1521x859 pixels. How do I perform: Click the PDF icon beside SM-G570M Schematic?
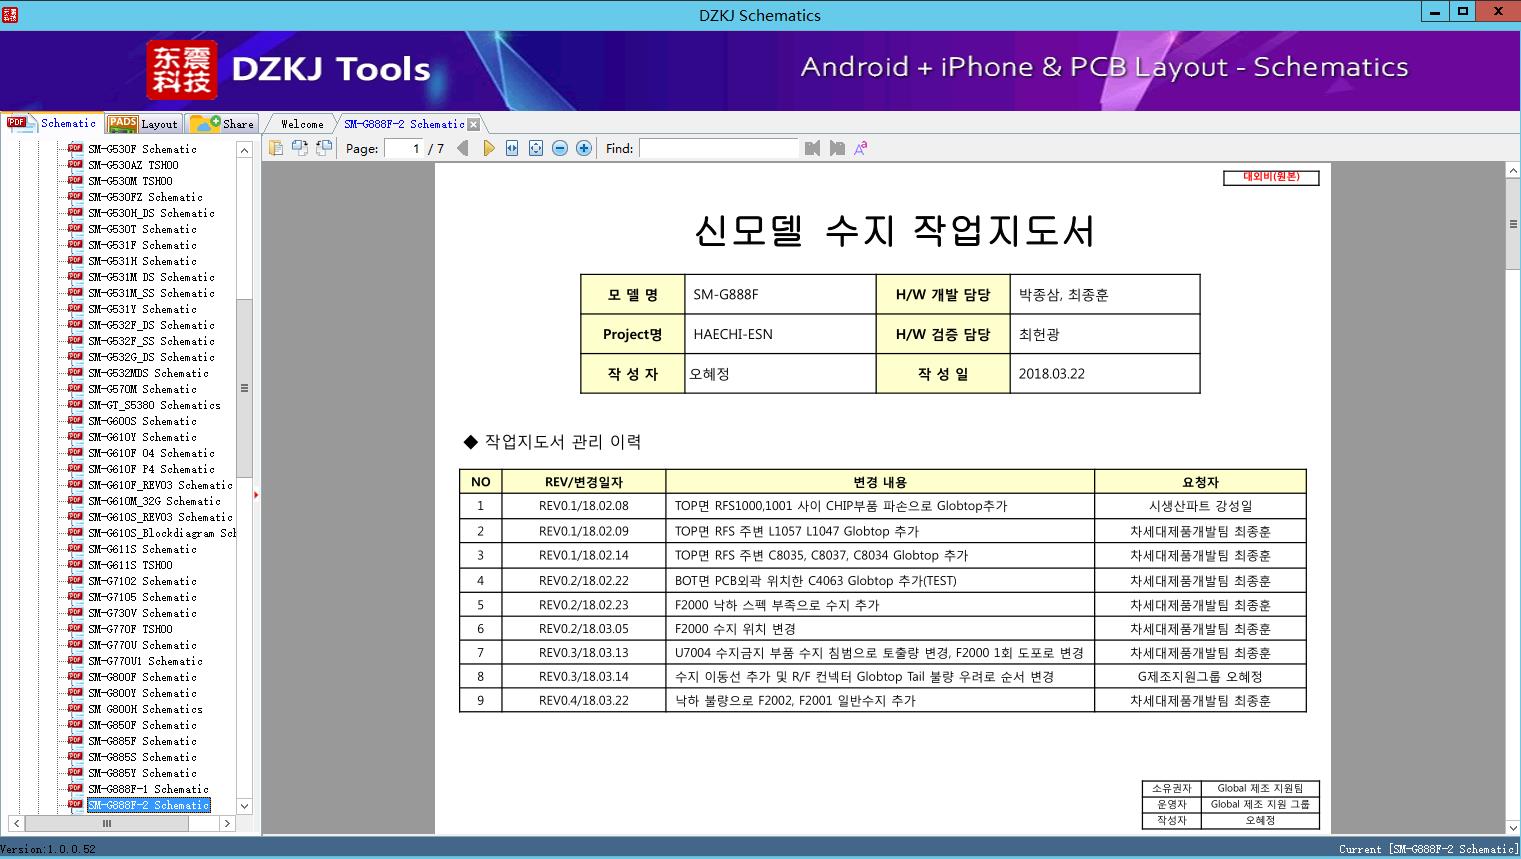point(75,388)
